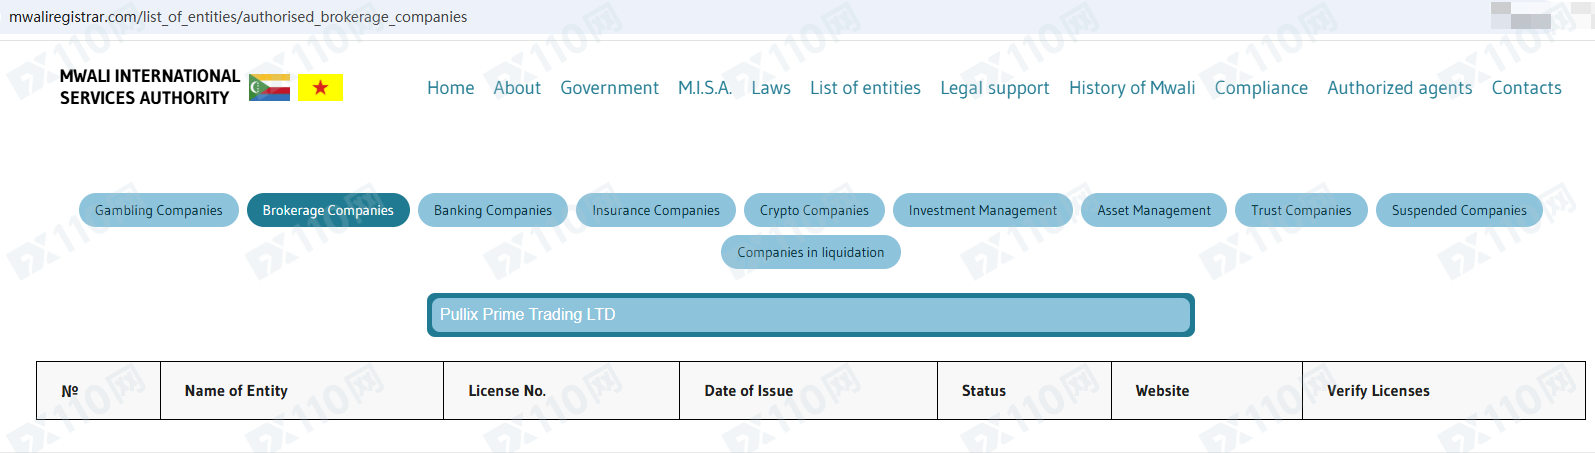1595x453 pixels.
Task: Click the Comoros flag icon
Action: [x=269, y=87]
